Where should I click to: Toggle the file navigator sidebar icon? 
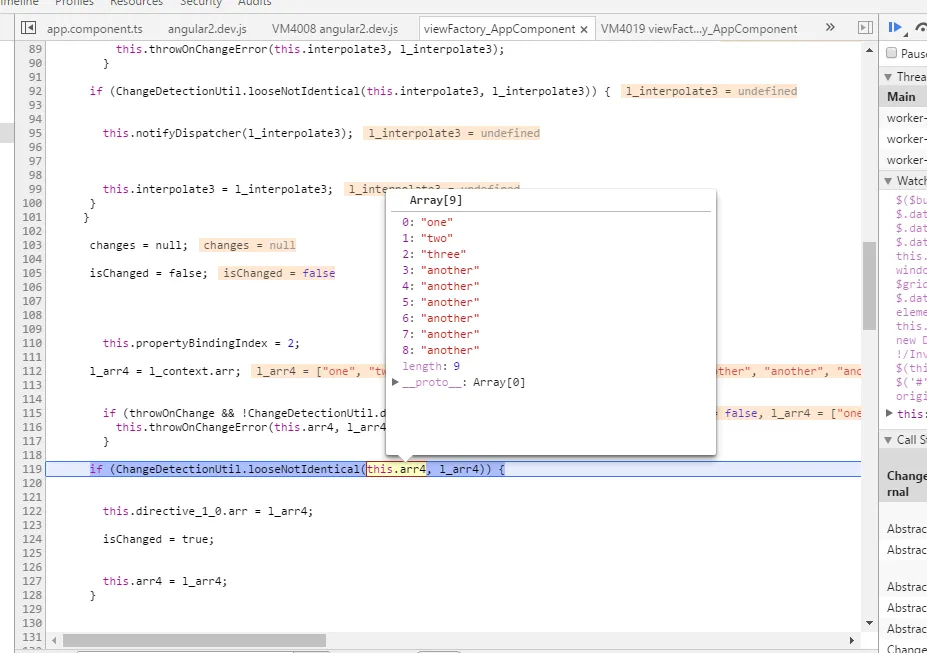pos(28,28)
